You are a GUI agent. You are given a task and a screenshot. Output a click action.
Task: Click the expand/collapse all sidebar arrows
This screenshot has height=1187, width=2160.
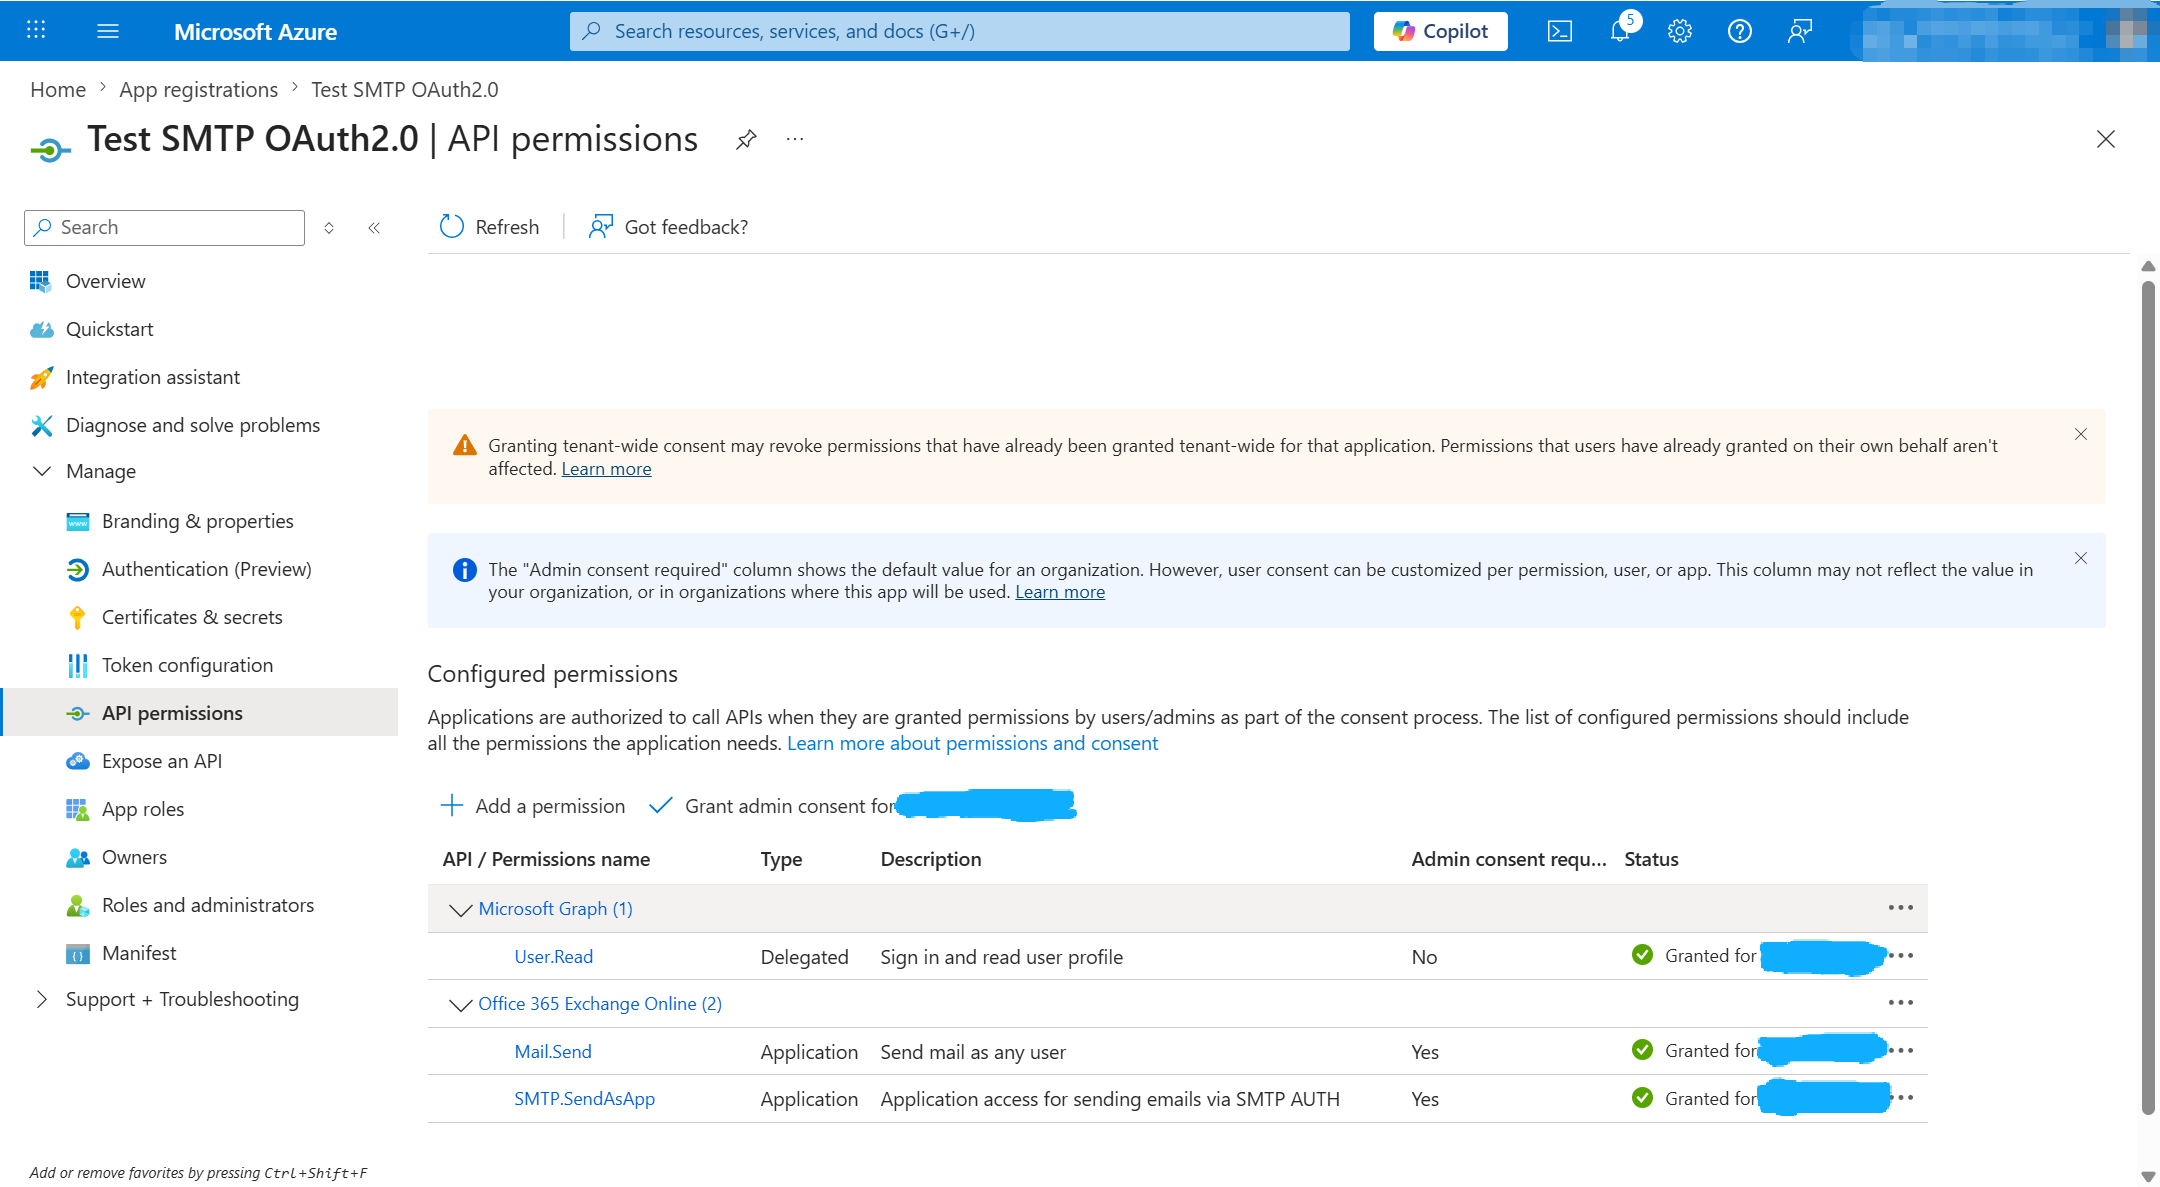click(329, 228)
